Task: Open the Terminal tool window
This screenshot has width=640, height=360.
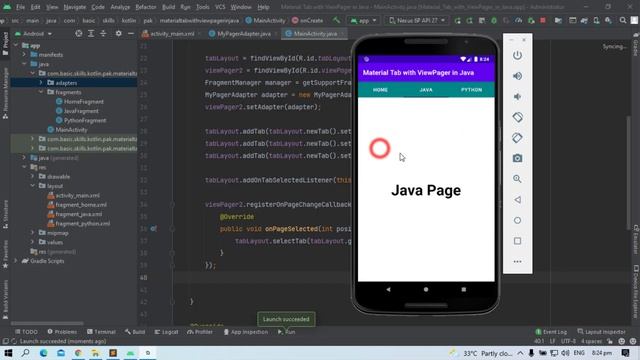Action: 101,332
